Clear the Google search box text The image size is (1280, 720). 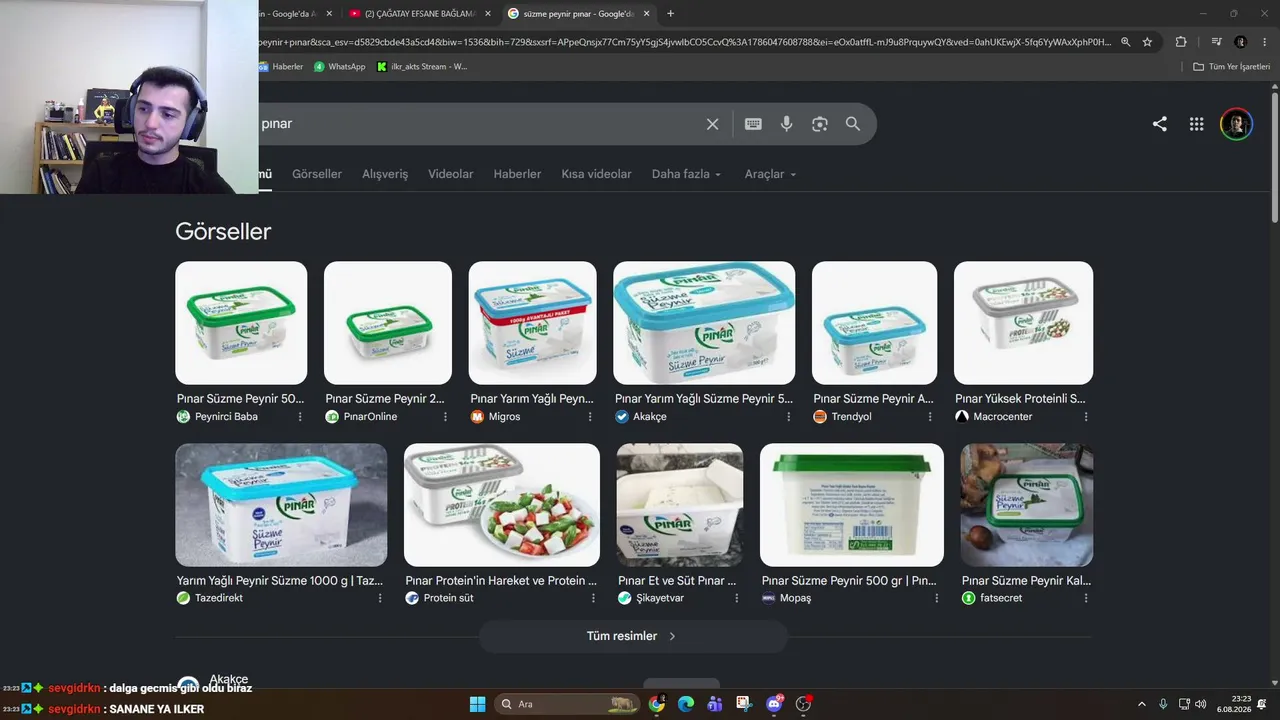[712, 124]
